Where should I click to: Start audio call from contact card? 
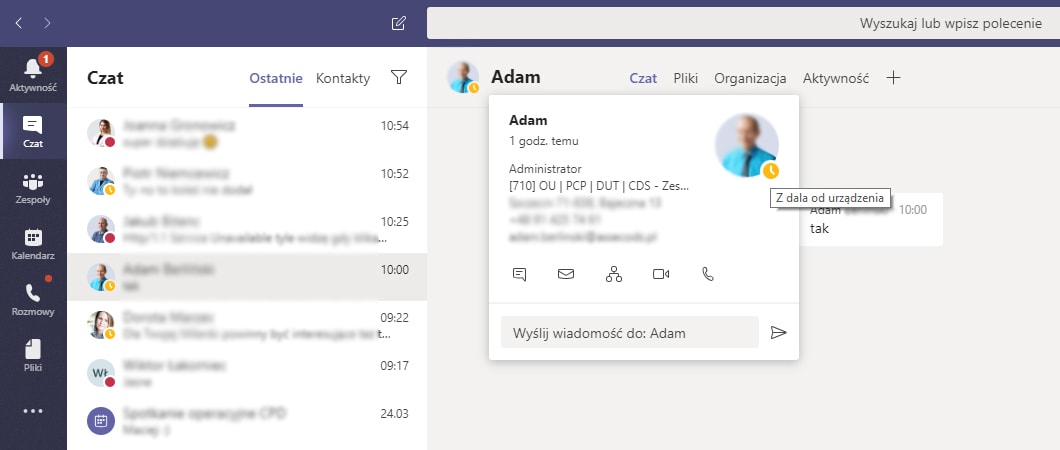(708, 274)
